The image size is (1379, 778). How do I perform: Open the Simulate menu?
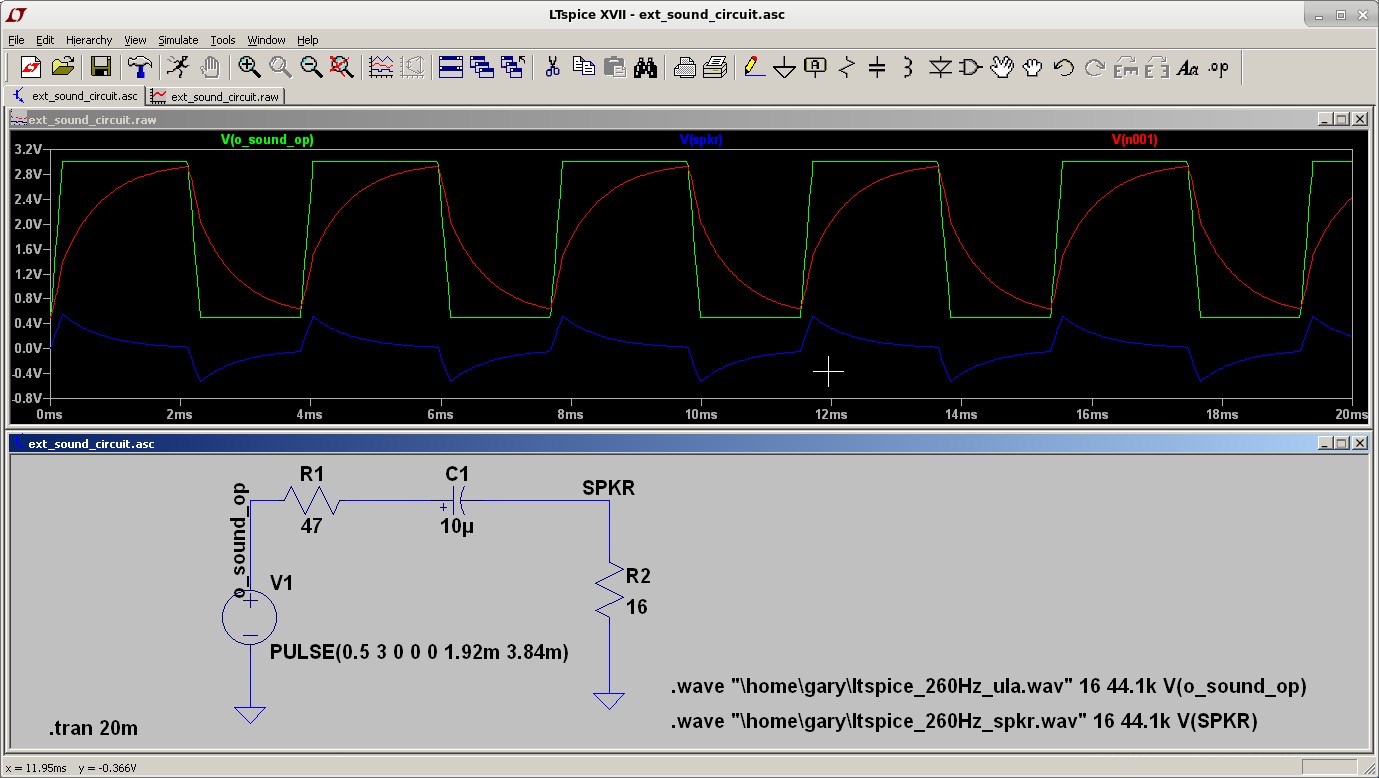click(178, 40)
